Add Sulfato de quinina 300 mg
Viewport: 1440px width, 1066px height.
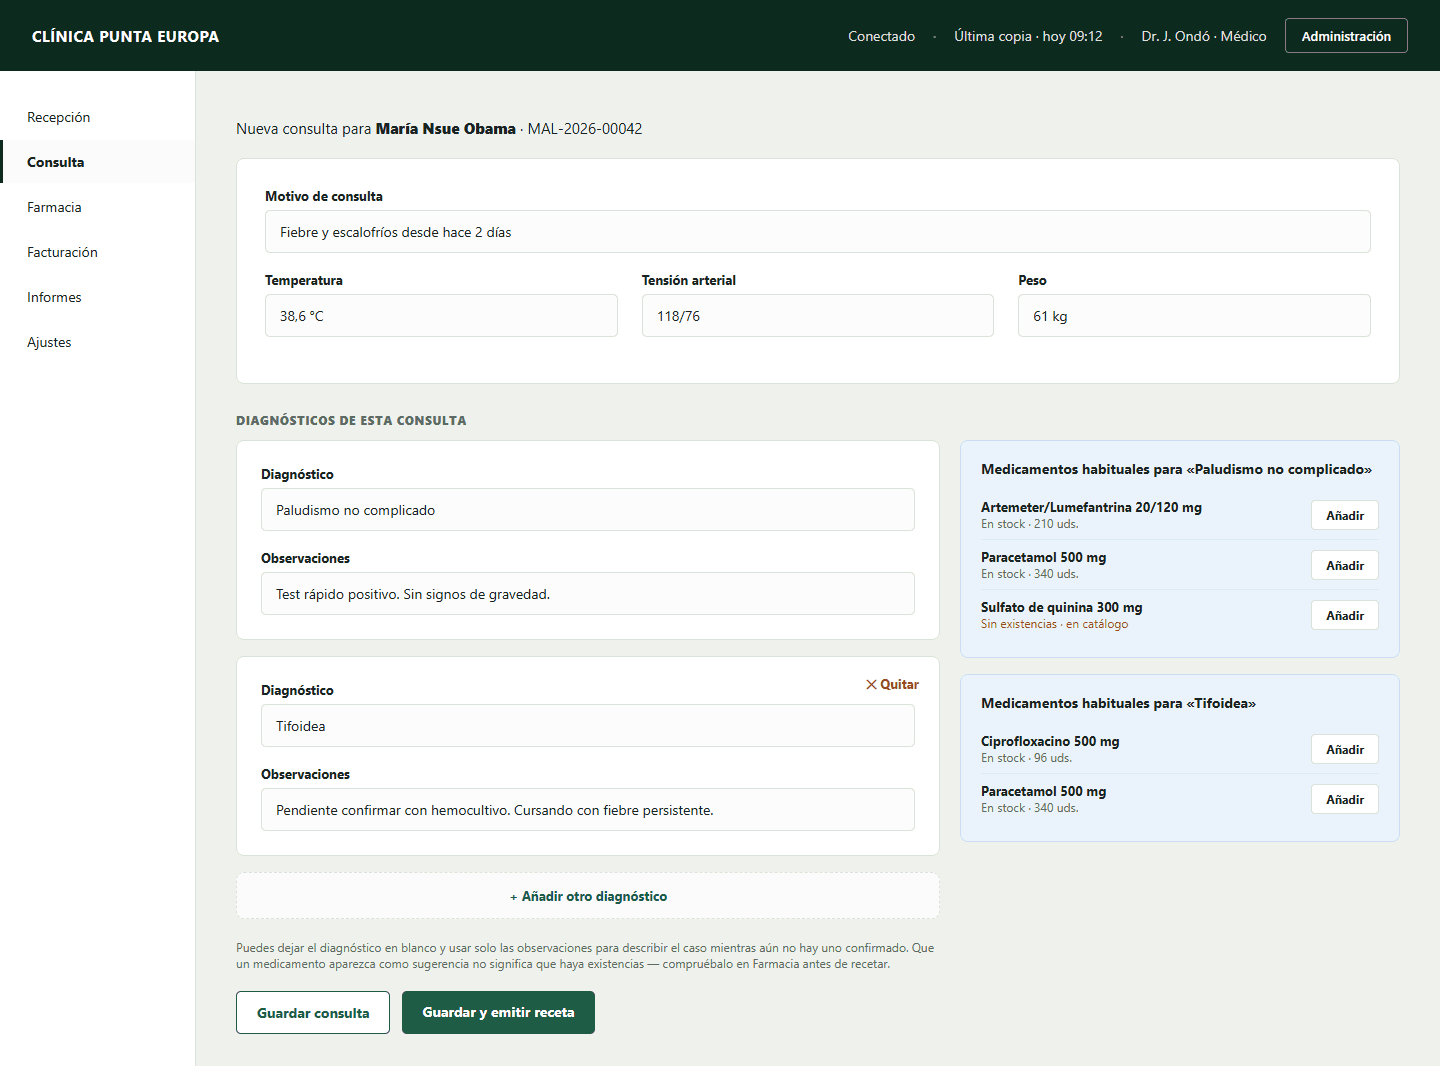(1345, 615)
